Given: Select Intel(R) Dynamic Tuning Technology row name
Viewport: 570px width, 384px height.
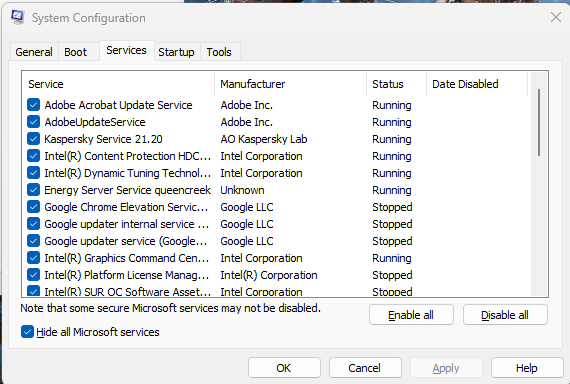Looking at the screenshot, I should (128, 173).
